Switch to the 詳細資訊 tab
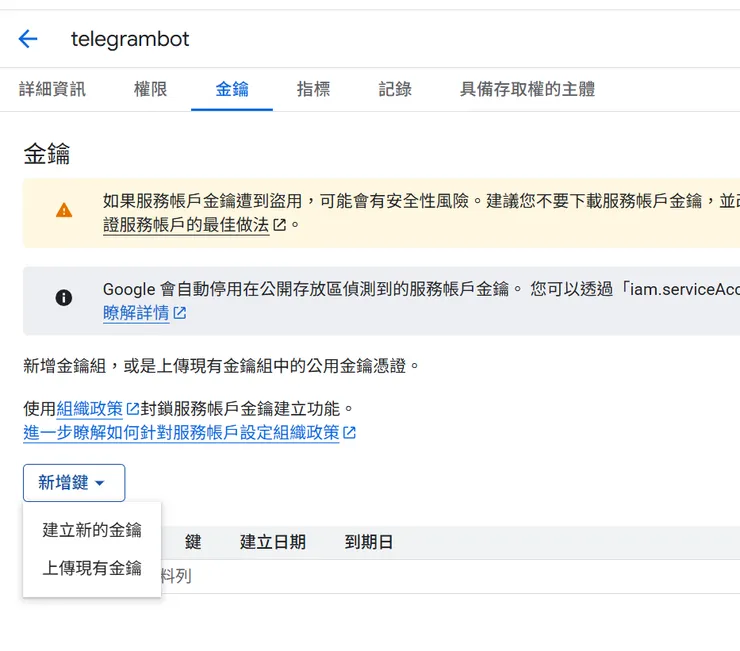This screenshot has width=740, height=651. tap(52, 89)
